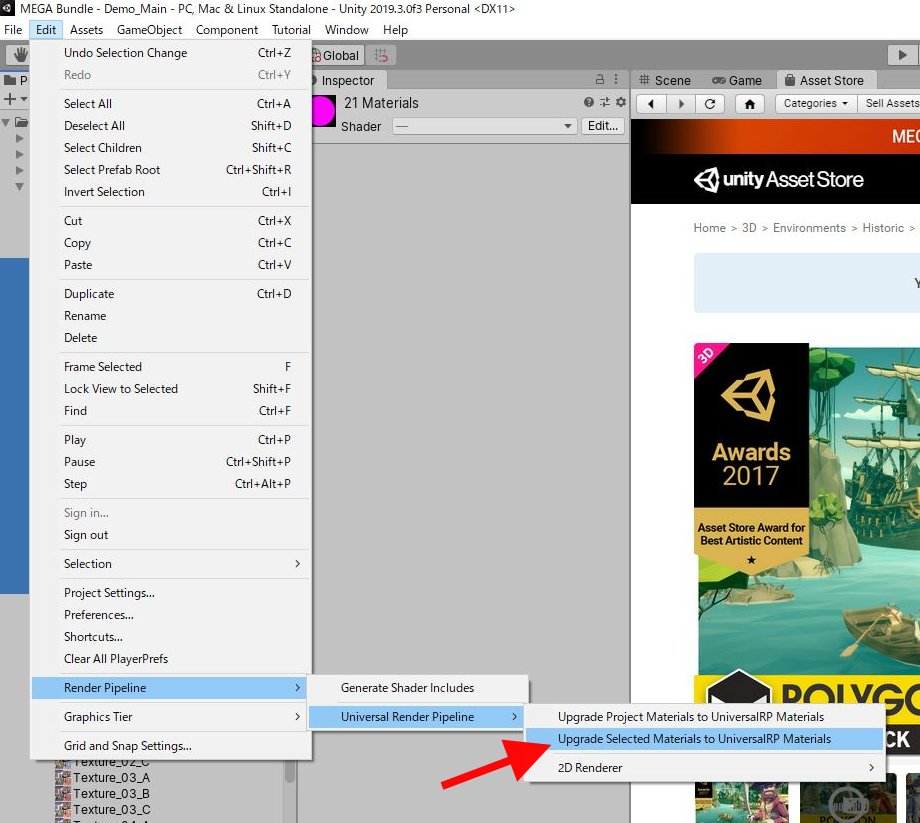Choose Select All from Edit menu
The image size is (920, 823).
171,104
